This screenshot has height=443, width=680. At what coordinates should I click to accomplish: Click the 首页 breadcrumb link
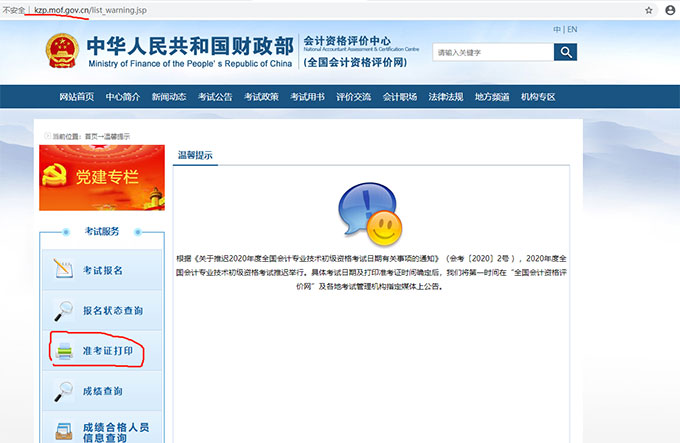91,136
